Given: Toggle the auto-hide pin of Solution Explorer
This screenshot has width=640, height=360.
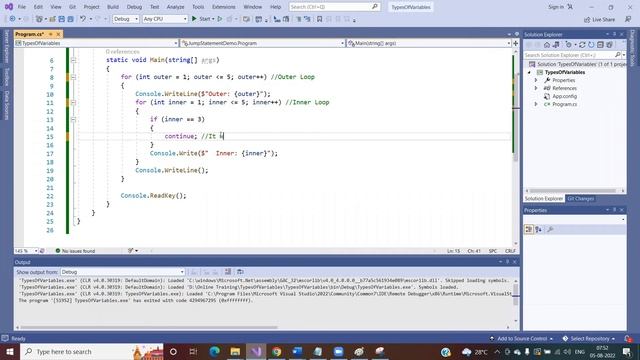Looking at the screenshot, I should click(x=614, y=34).
